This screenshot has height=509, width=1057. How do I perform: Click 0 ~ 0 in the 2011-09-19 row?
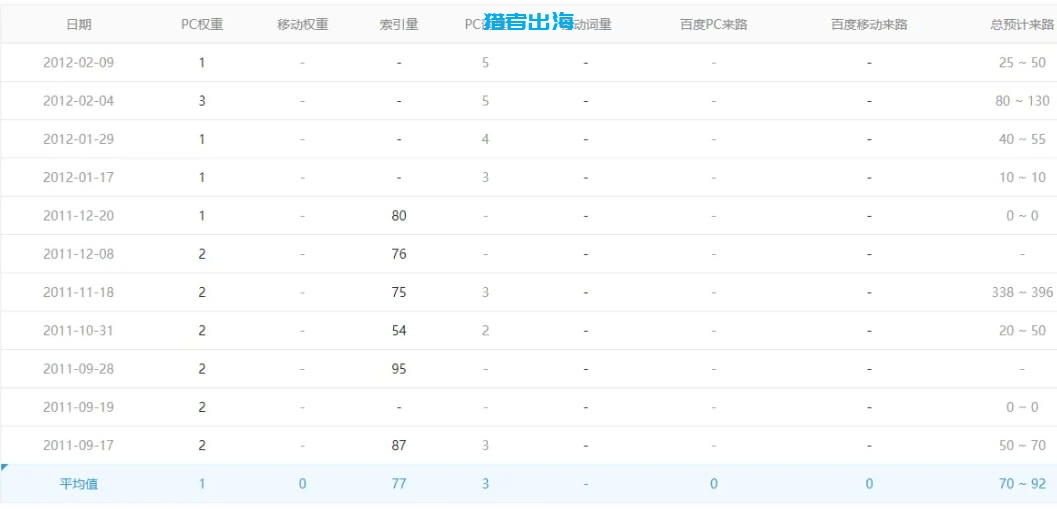1022,407
